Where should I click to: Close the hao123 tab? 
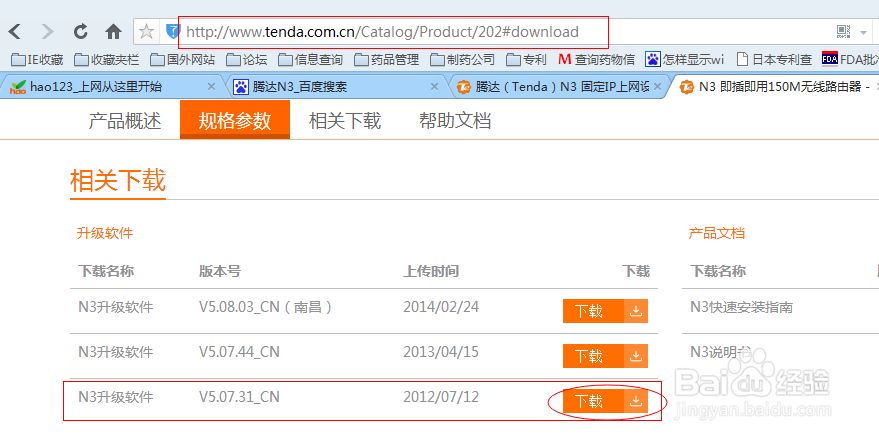211,87
